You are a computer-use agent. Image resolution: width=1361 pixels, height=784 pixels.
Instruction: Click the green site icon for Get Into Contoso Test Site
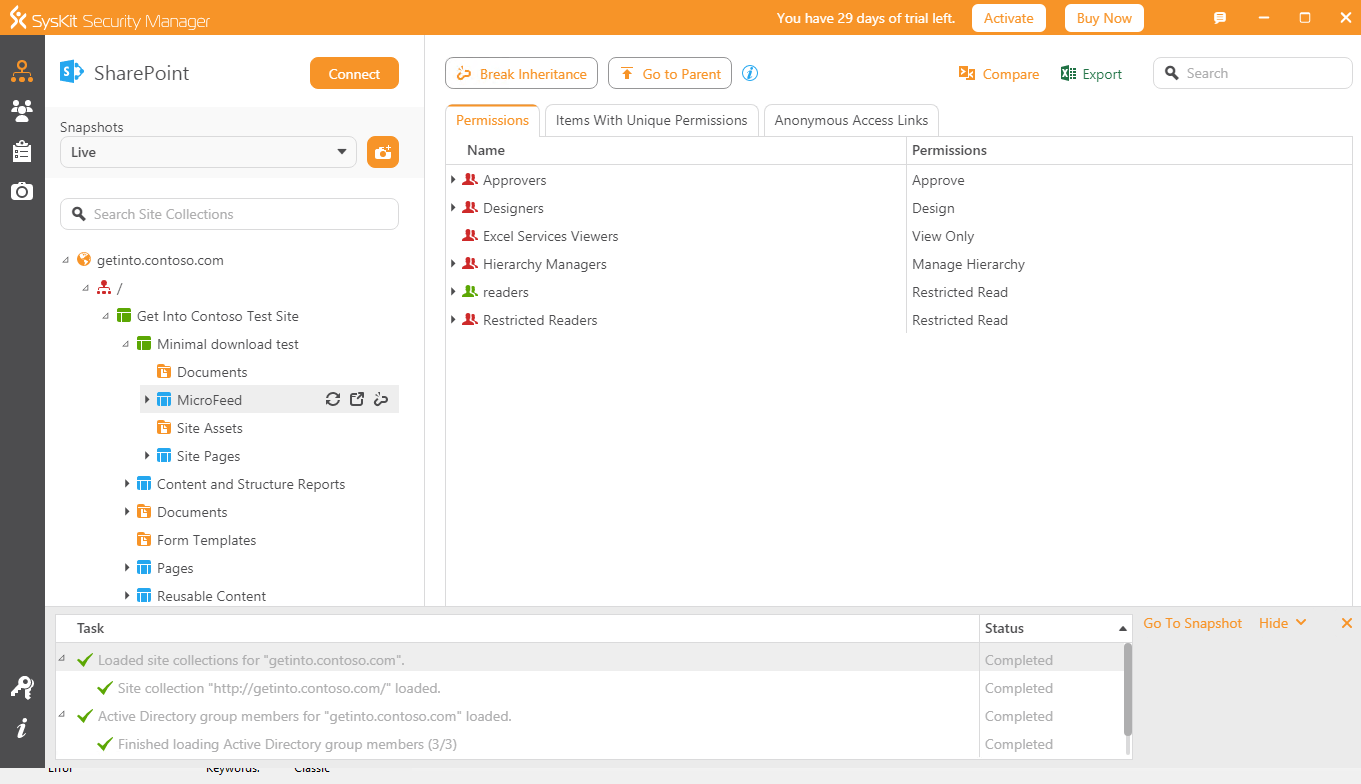pyautogui.click(x=124, y=316)
